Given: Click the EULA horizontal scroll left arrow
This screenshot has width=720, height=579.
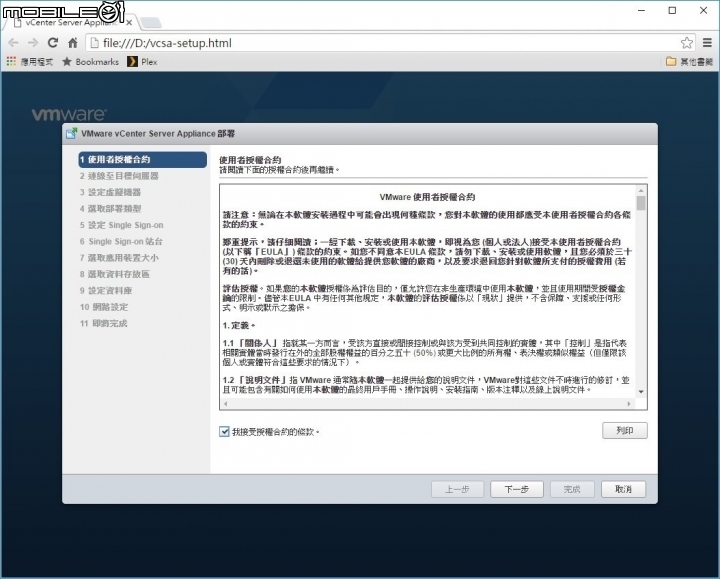Looking at the screenshot, I should pyautogui.click(x=225, y=404).
